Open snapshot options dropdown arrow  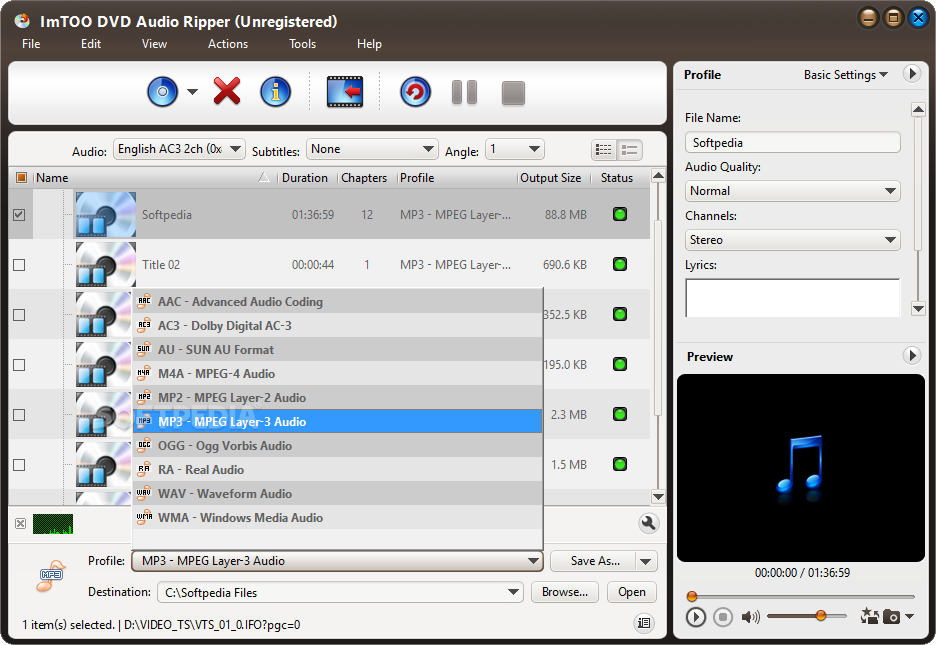pyautogui.click(x=909, y=616)
